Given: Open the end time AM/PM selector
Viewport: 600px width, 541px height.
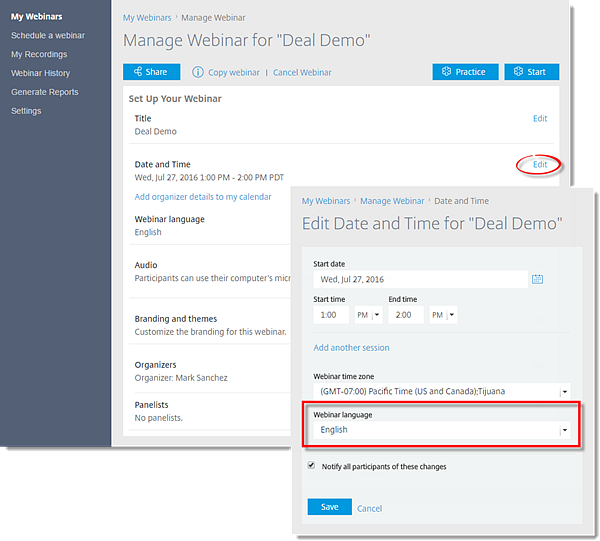Looking at the screenshot, I should point(443,314).
